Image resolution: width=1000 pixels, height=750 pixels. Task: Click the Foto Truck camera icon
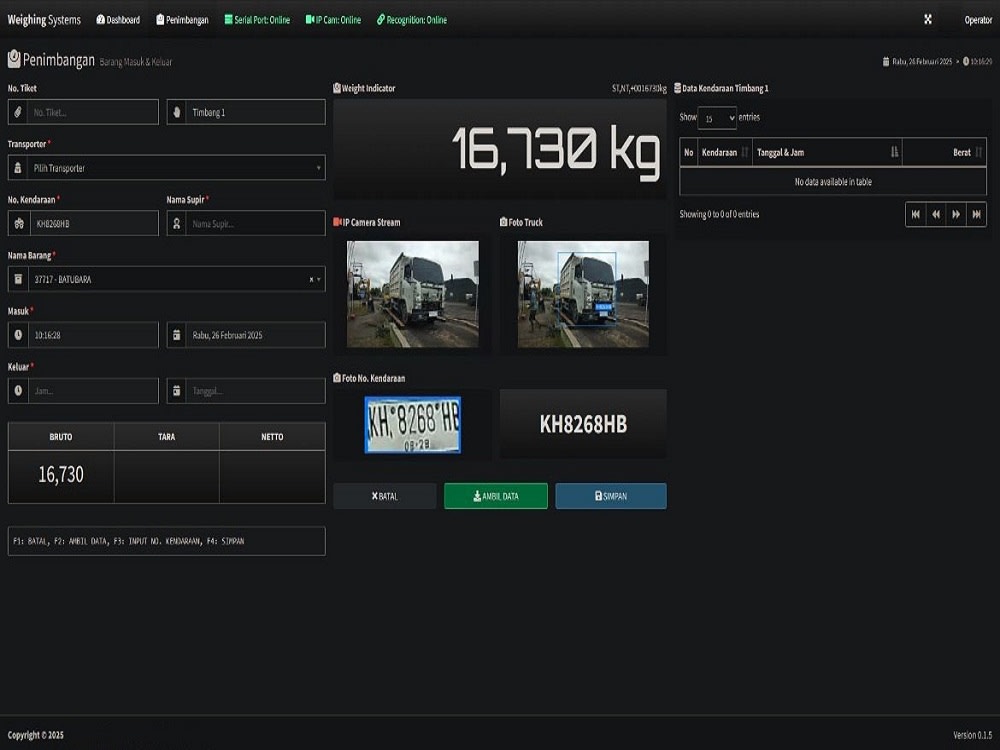503,222
